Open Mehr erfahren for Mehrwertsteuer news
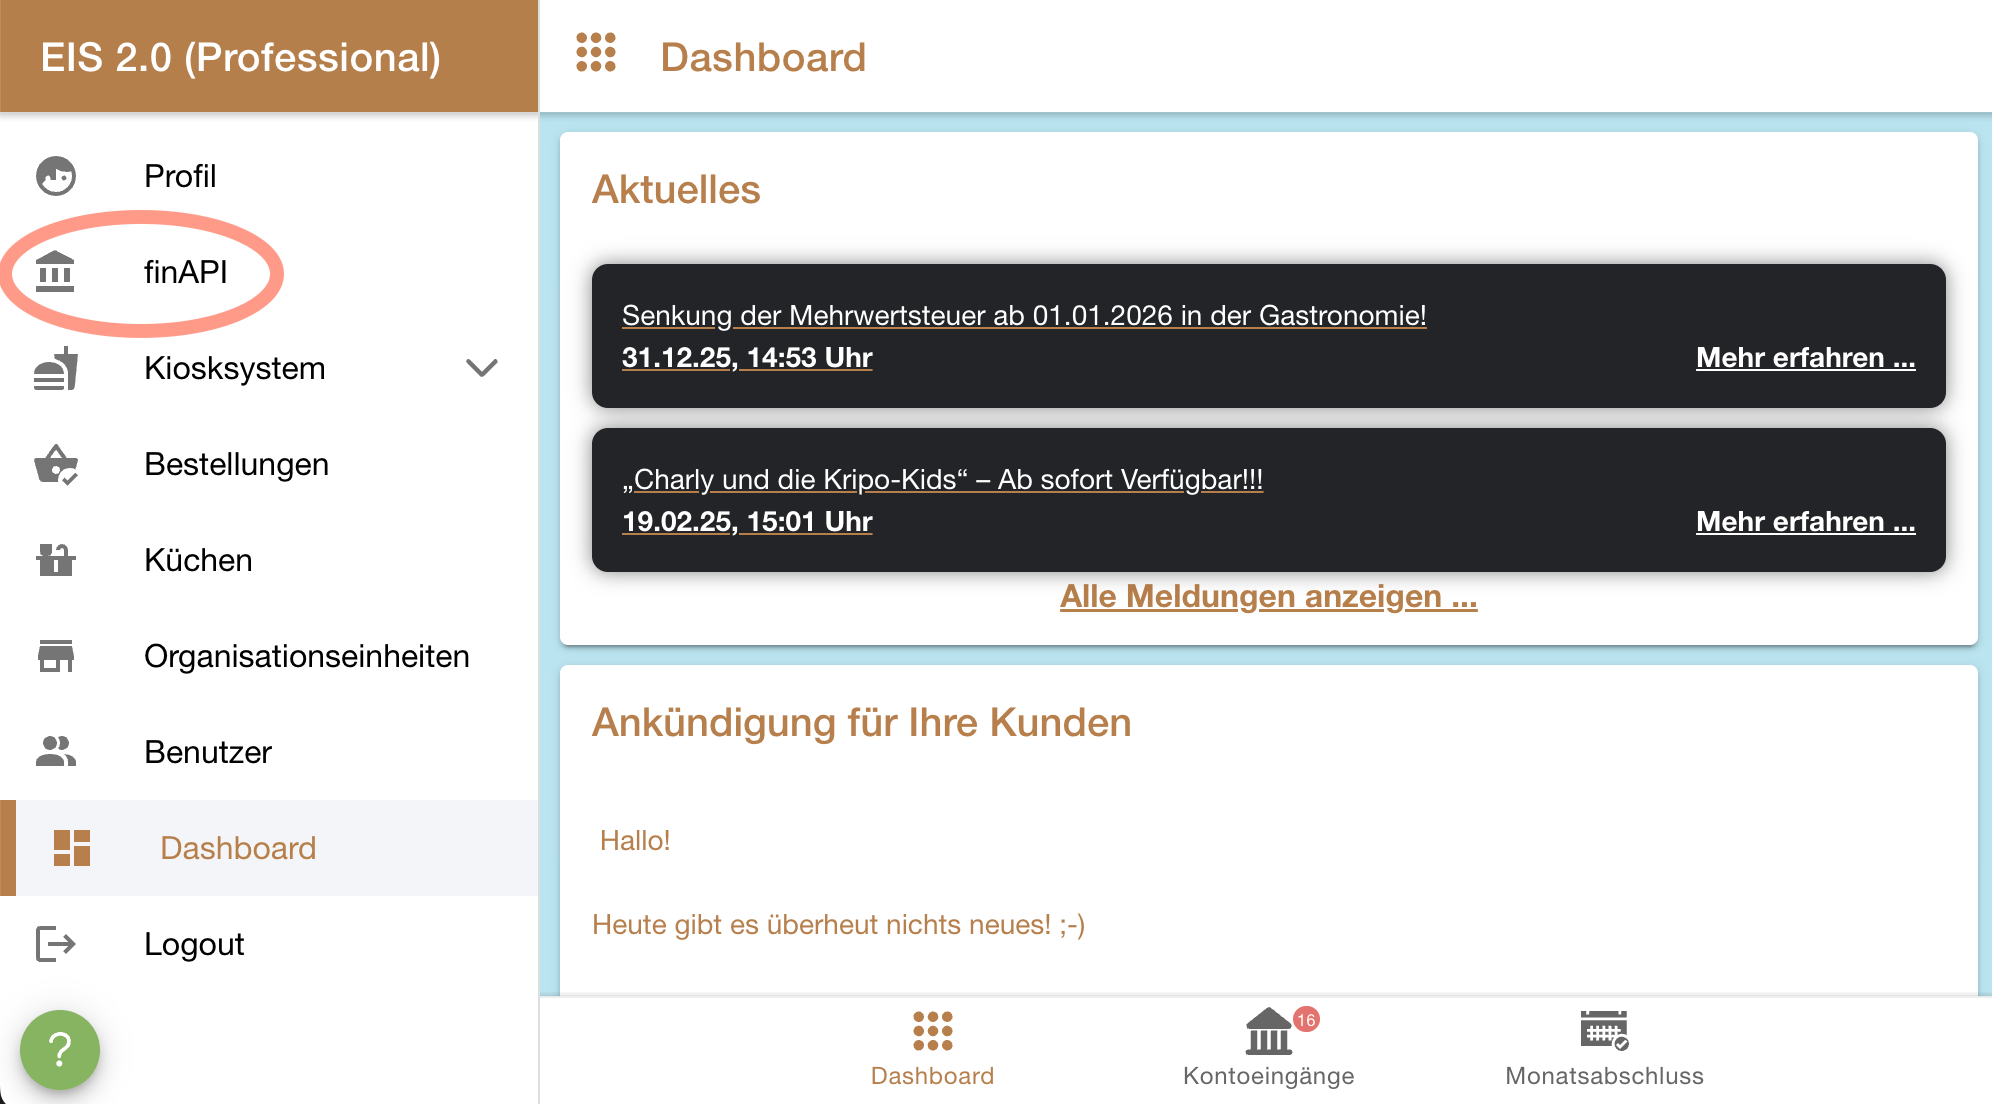The image size is (1992, 1104). point(1805,358)
